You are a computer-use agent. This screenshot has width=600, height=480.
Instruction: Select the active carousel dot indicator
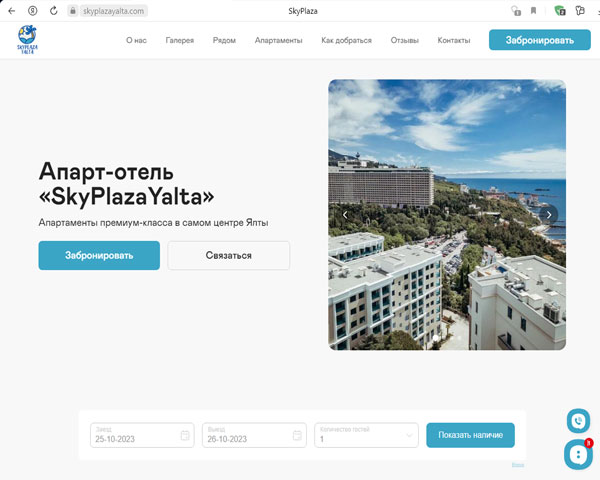[435, 338]
